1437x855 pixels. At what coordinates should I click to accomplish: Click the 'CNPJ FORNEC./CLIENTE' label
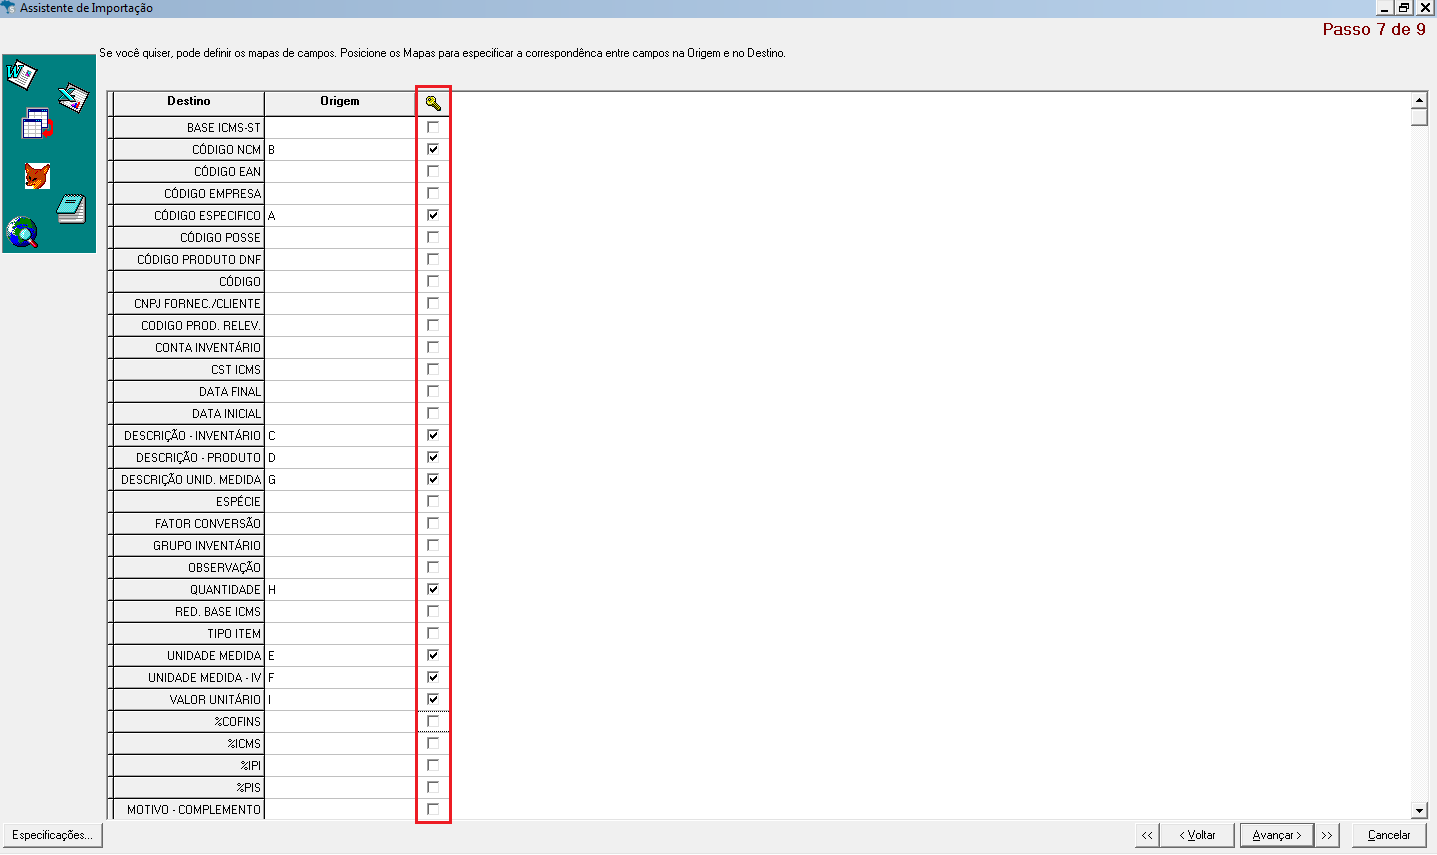tap(197, 303)
